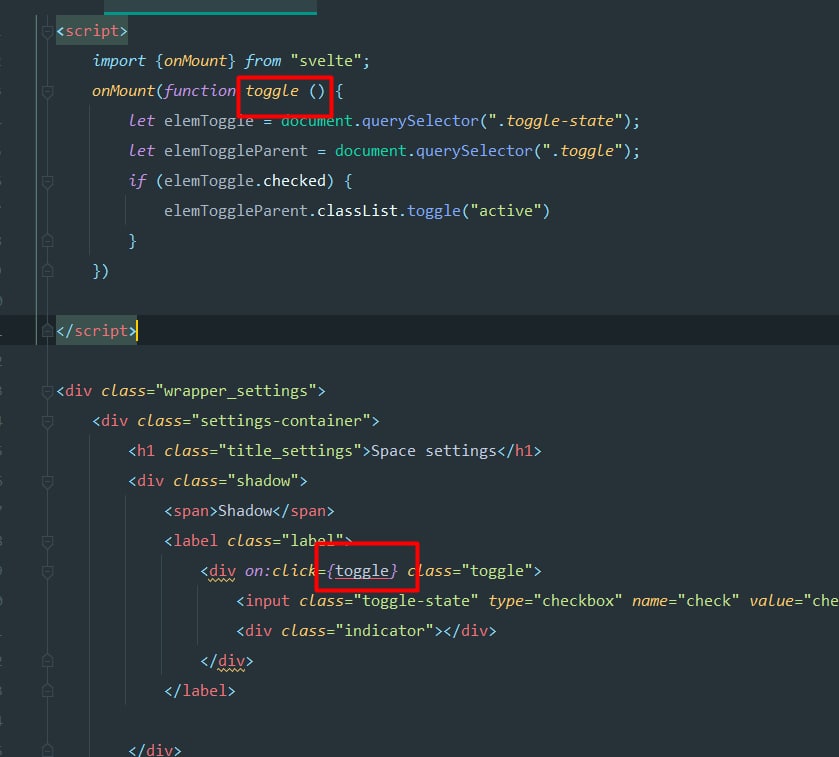The width and height of the screenshot is (839, 757).
Task: Click the "from" keyword
Action: pyautogui.click(x=263, y=61)
